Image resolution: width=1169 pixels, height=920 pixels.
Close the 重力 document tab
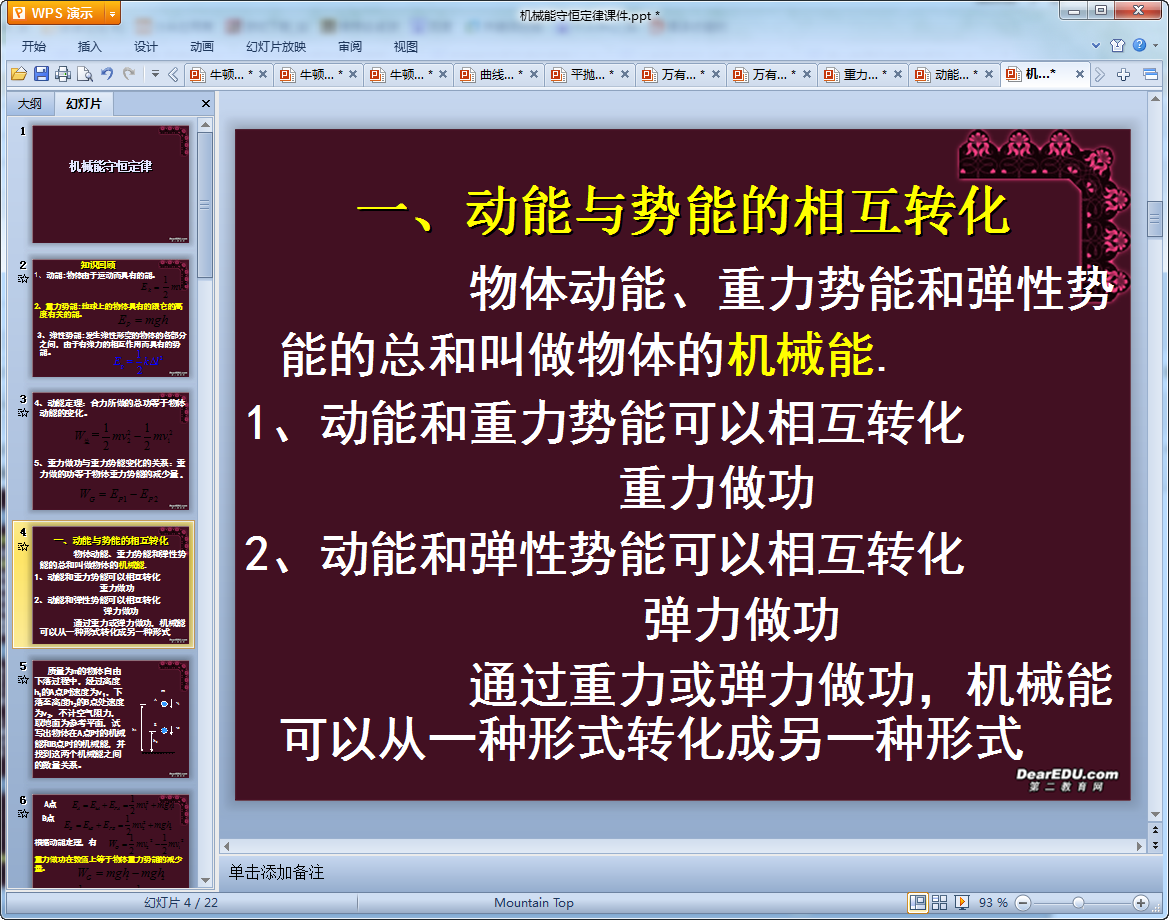click(898, 75)
